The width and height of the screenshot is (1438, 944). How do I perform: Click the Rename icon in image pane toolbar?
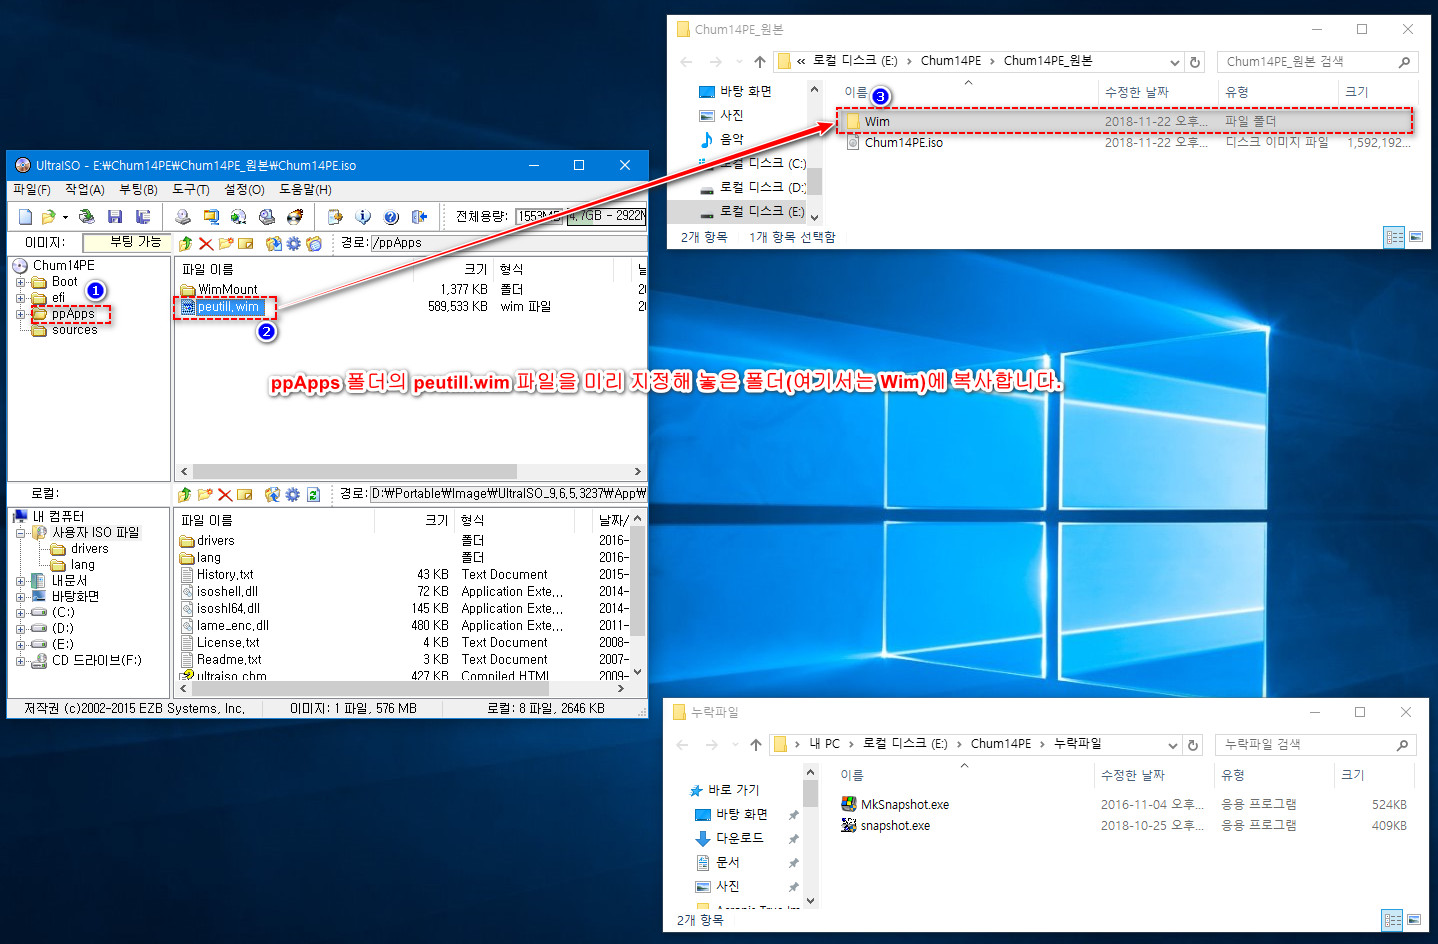(x=245, y=243)
